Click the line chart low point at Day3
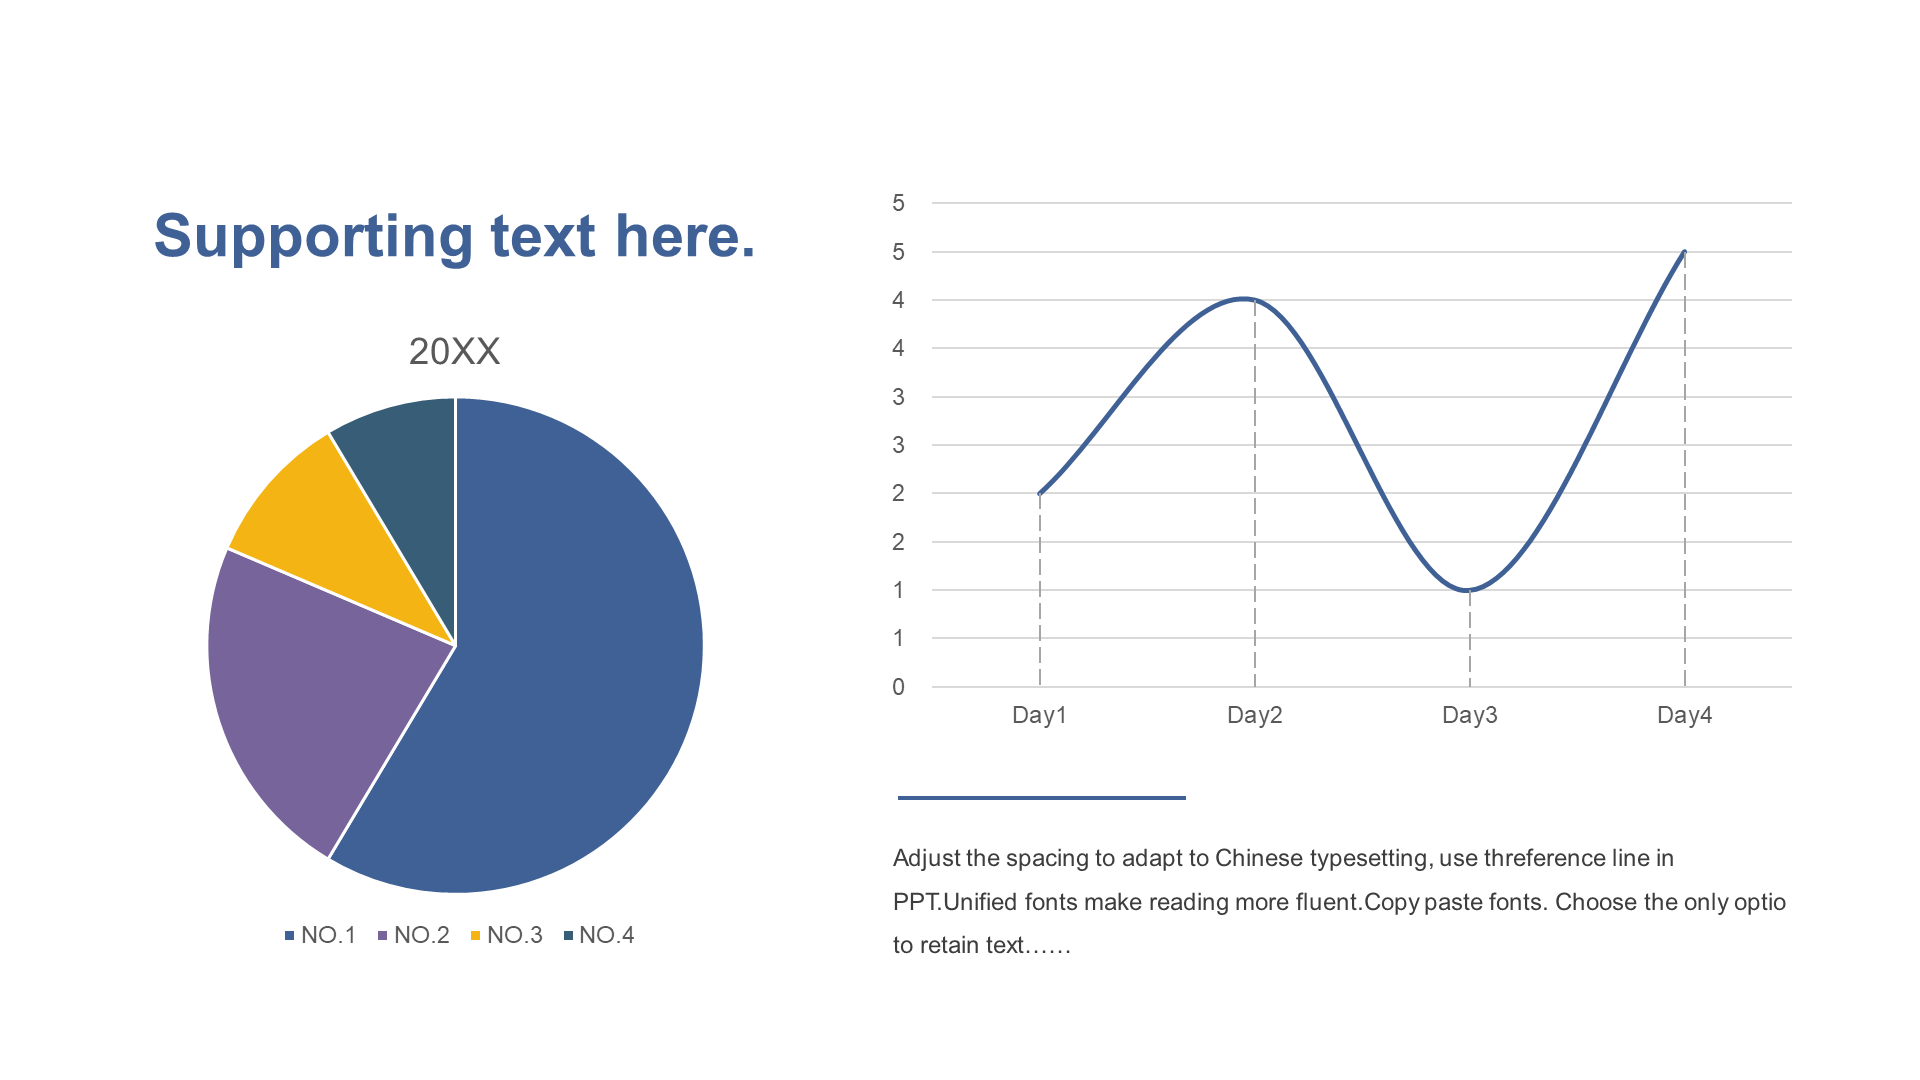The width and height of the screenshot is (1920, 1080). pos(1468,590)
